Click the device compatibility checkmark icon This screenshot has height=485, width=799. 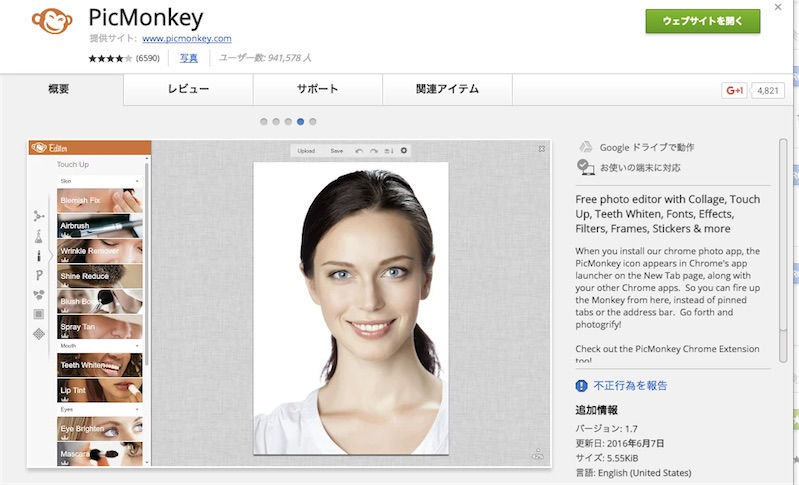[x=585, y=167]
